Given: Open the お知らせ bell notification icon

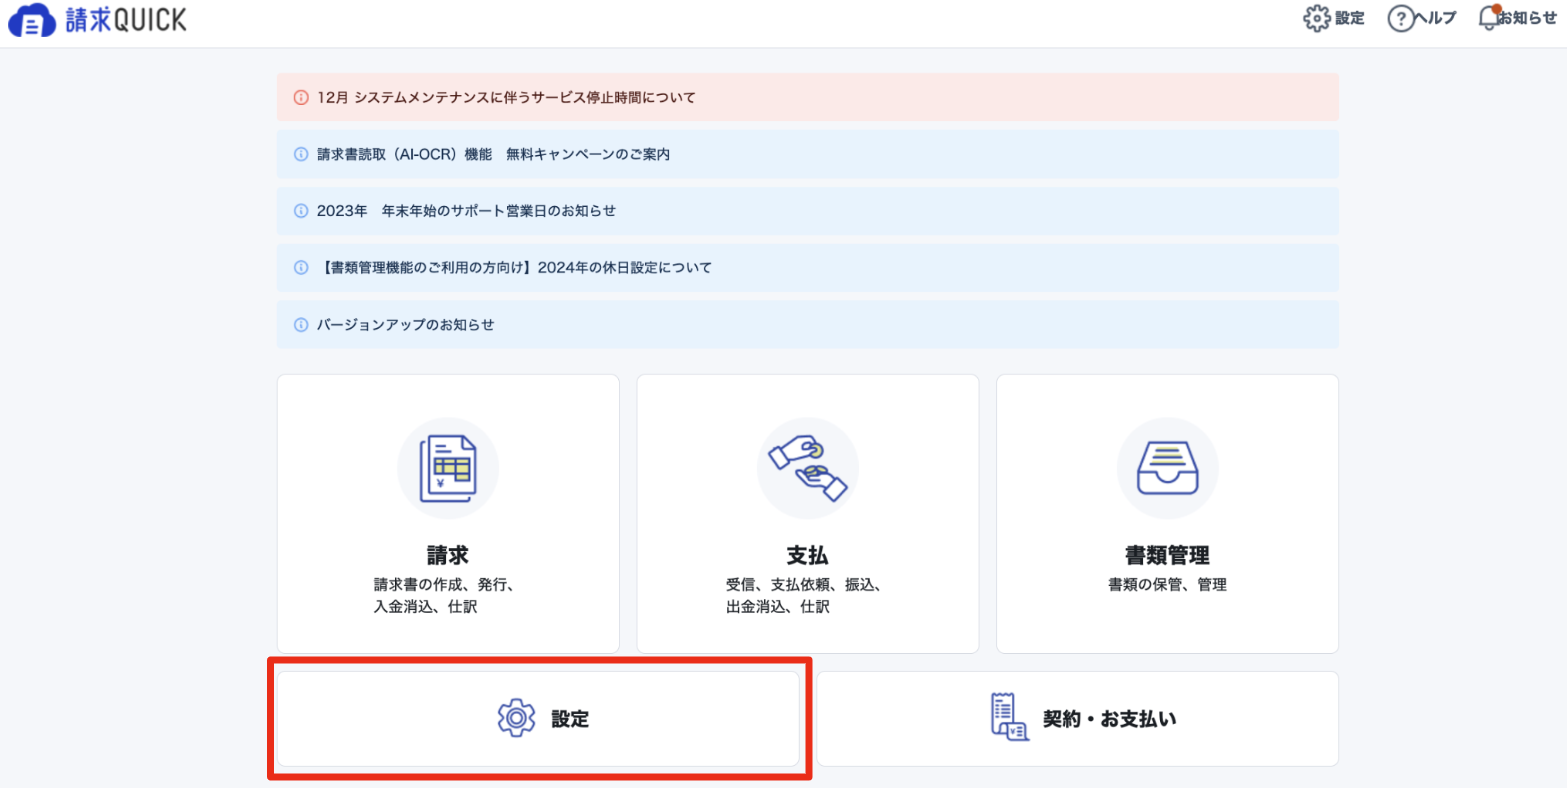Looking at the screenshot, I should pyautogui.click(x=1490, y=17).
